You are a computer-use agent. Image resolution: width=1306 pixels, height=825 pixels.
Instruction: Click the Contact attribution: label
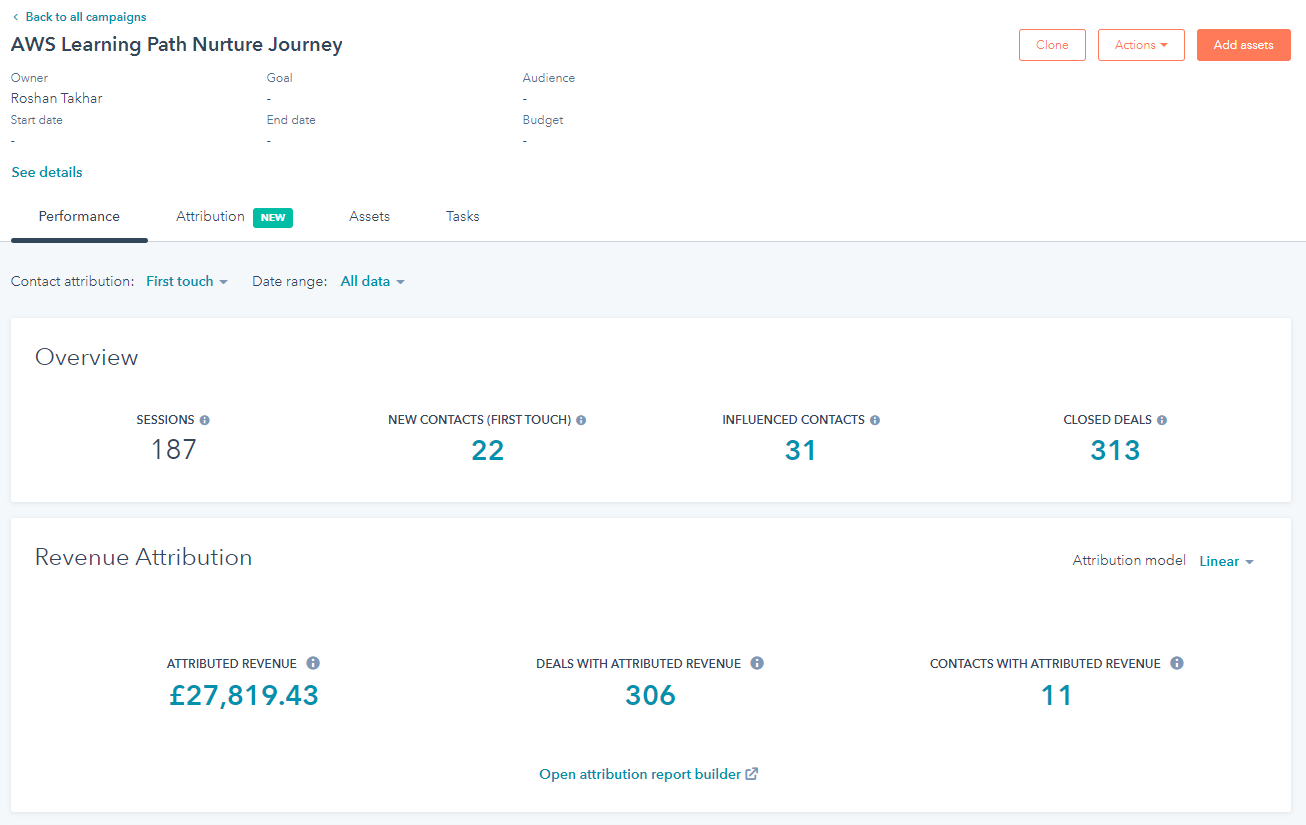tap(72, 282)
